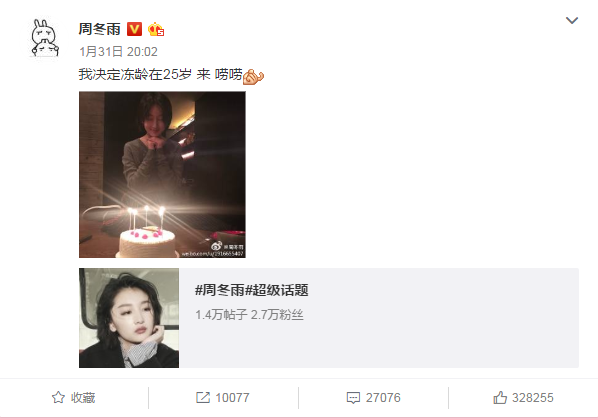Enlarge the birthday cake photo
The image size is (598, 419).
(x=162, y=175)
